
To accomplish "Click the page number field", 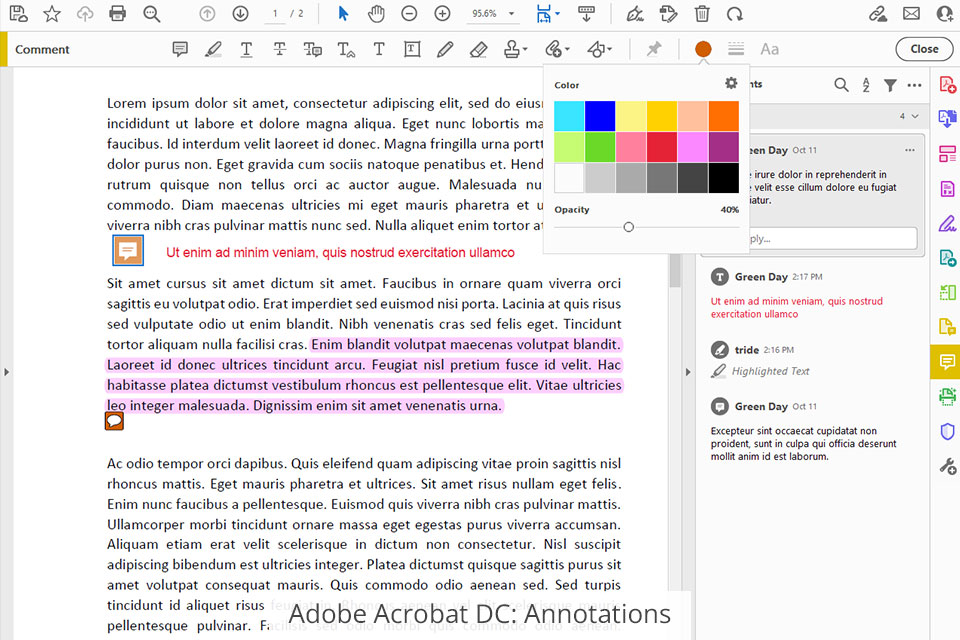I will click(275, 13).
